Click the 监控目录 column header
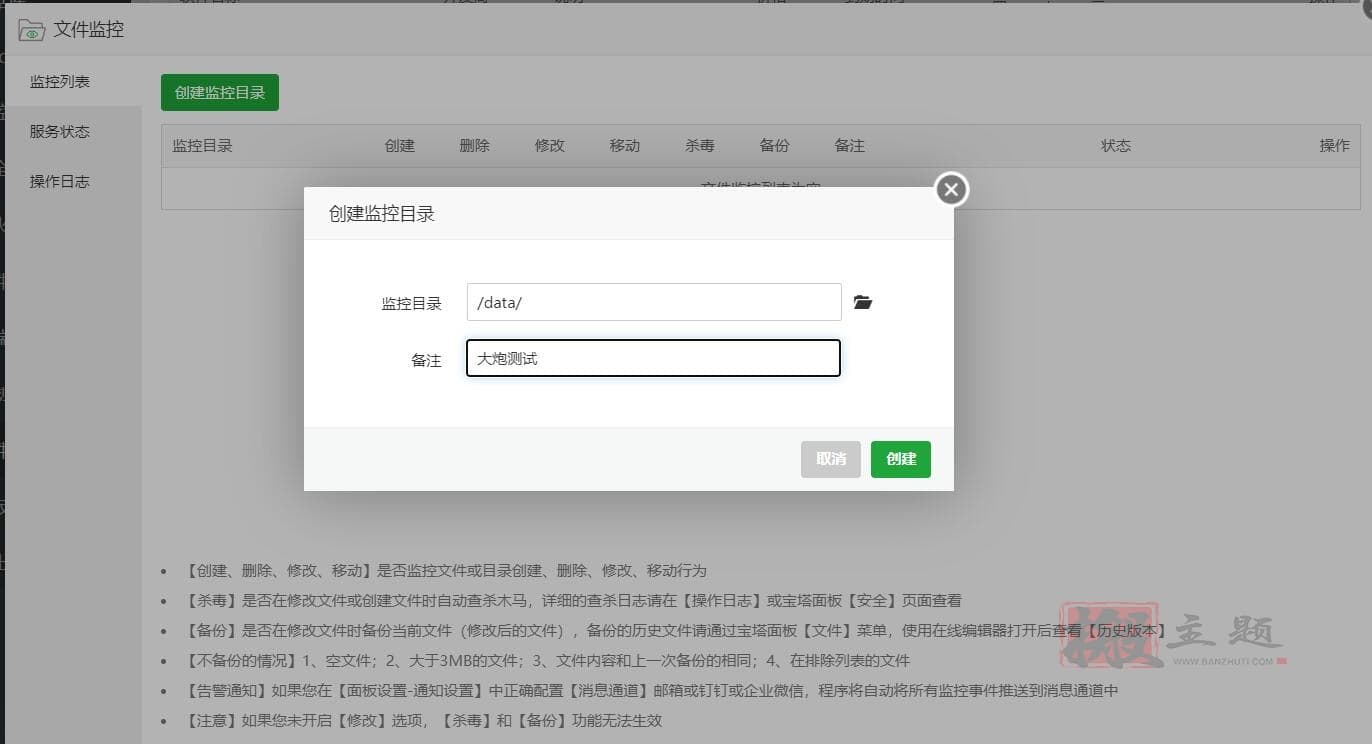This screenshot has width=1372, height=744. [x=203, y=145]
